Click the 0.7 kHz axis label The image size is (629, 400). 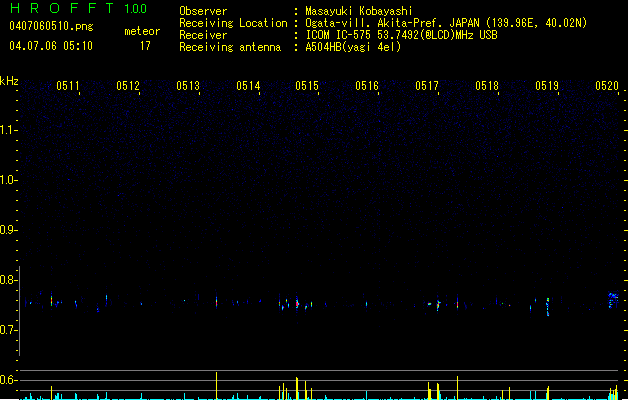pos(8,330)
